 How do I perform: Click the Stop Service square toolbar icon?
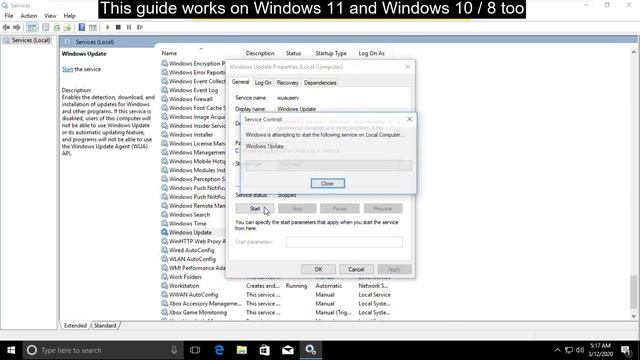pyautogui.click(x=118, y=27)
